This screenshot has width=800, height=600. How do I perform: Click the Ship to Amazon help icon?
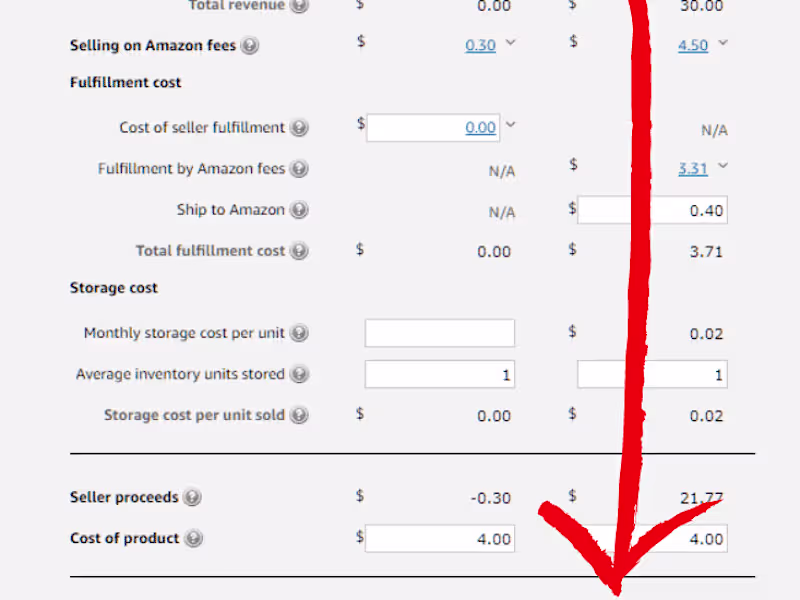(299, 210)
